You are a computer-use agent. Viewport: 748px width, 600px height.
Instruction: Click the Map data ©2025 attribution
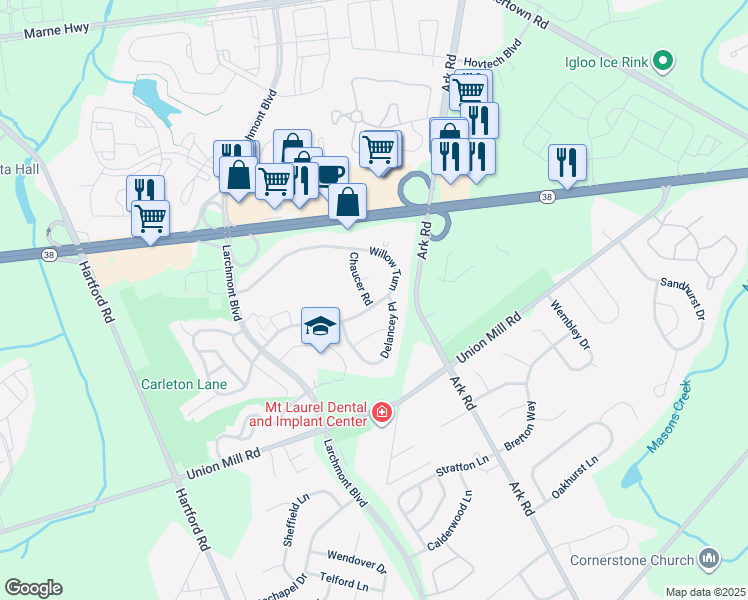click(x=706, y=592)
